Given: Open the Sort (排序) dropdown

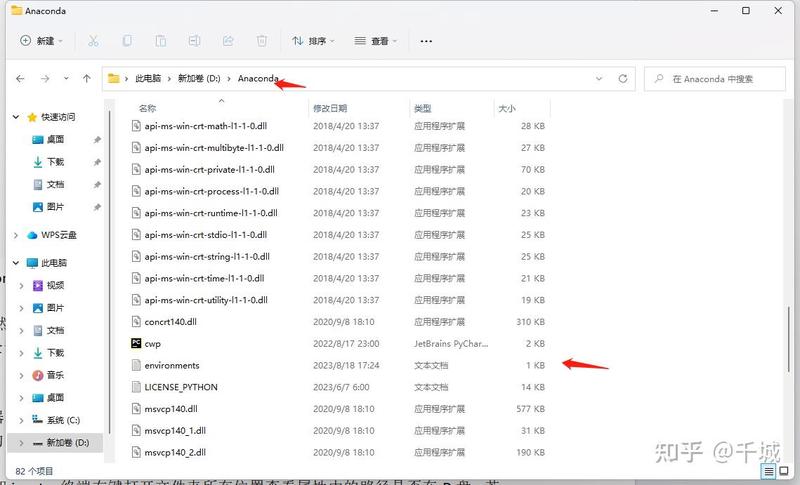Looking at the screenshot, I should coord(313,41).
